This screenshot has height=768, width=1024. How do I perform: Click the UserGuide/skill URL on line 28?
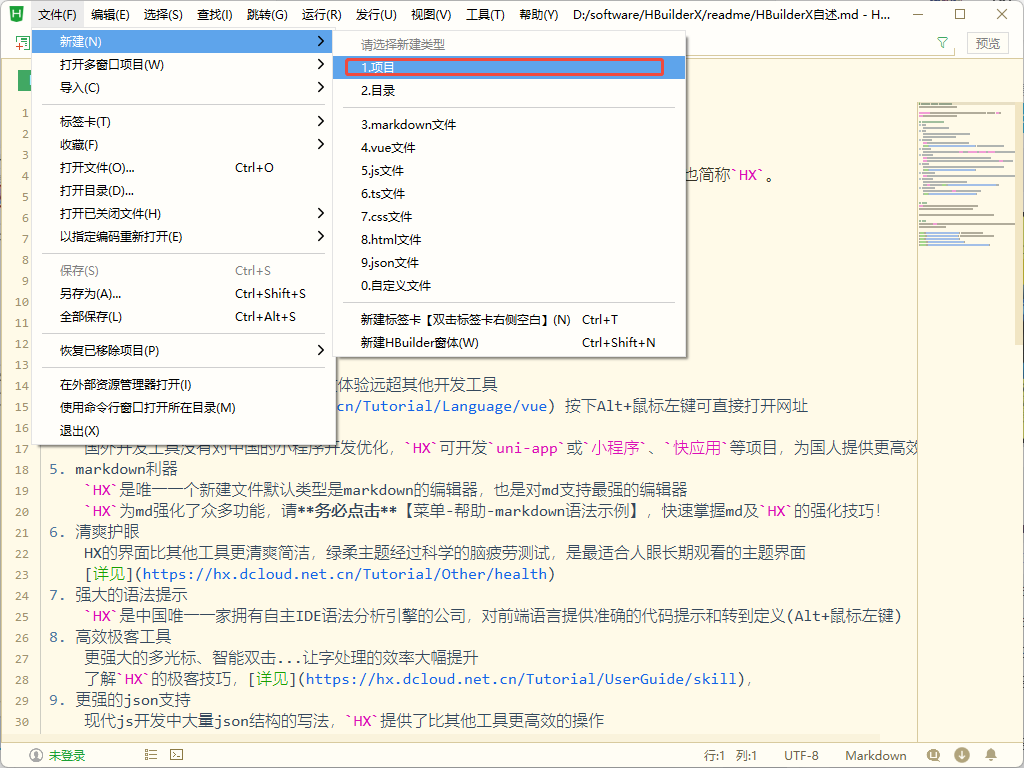(521, 679)
